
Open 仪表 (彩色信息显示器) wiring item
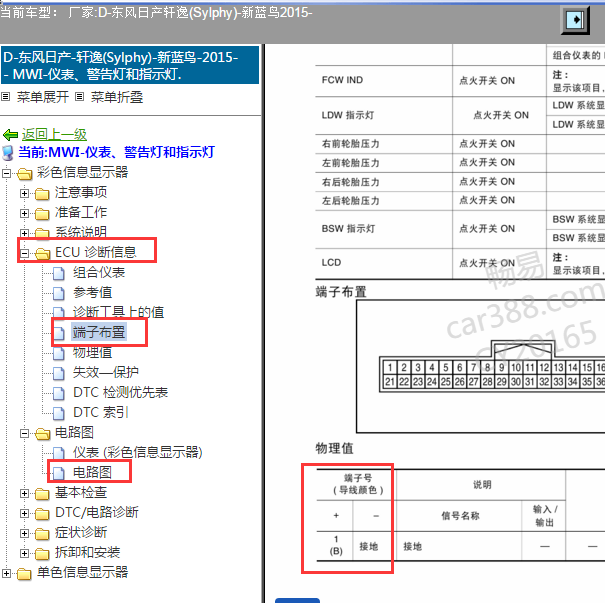[137, 452]
